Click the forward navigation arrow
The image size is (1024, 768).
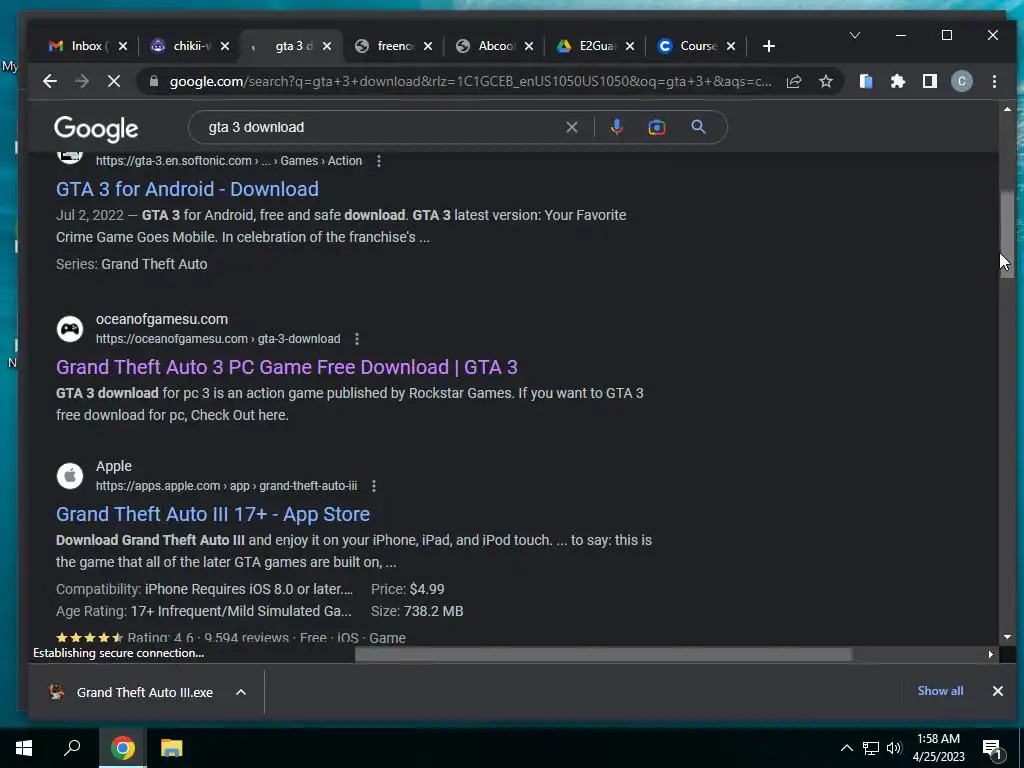[x=82, y=81]
